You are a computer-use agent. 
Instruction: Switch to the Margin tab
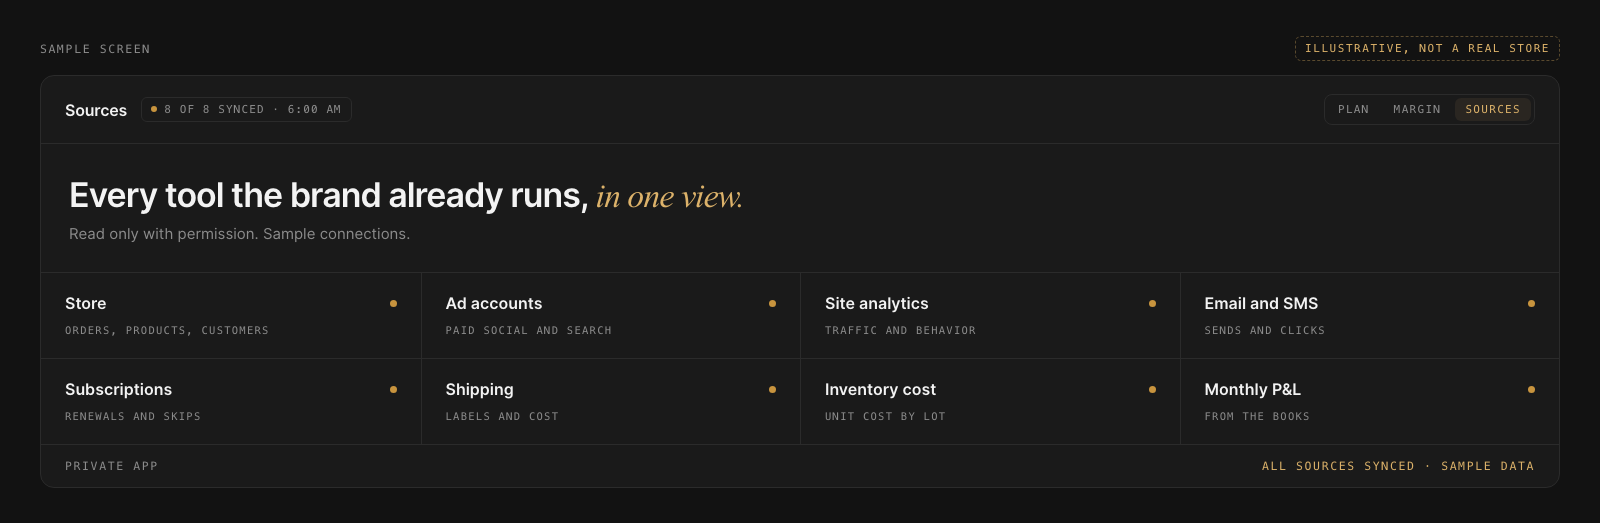(x=1417, y=109)
